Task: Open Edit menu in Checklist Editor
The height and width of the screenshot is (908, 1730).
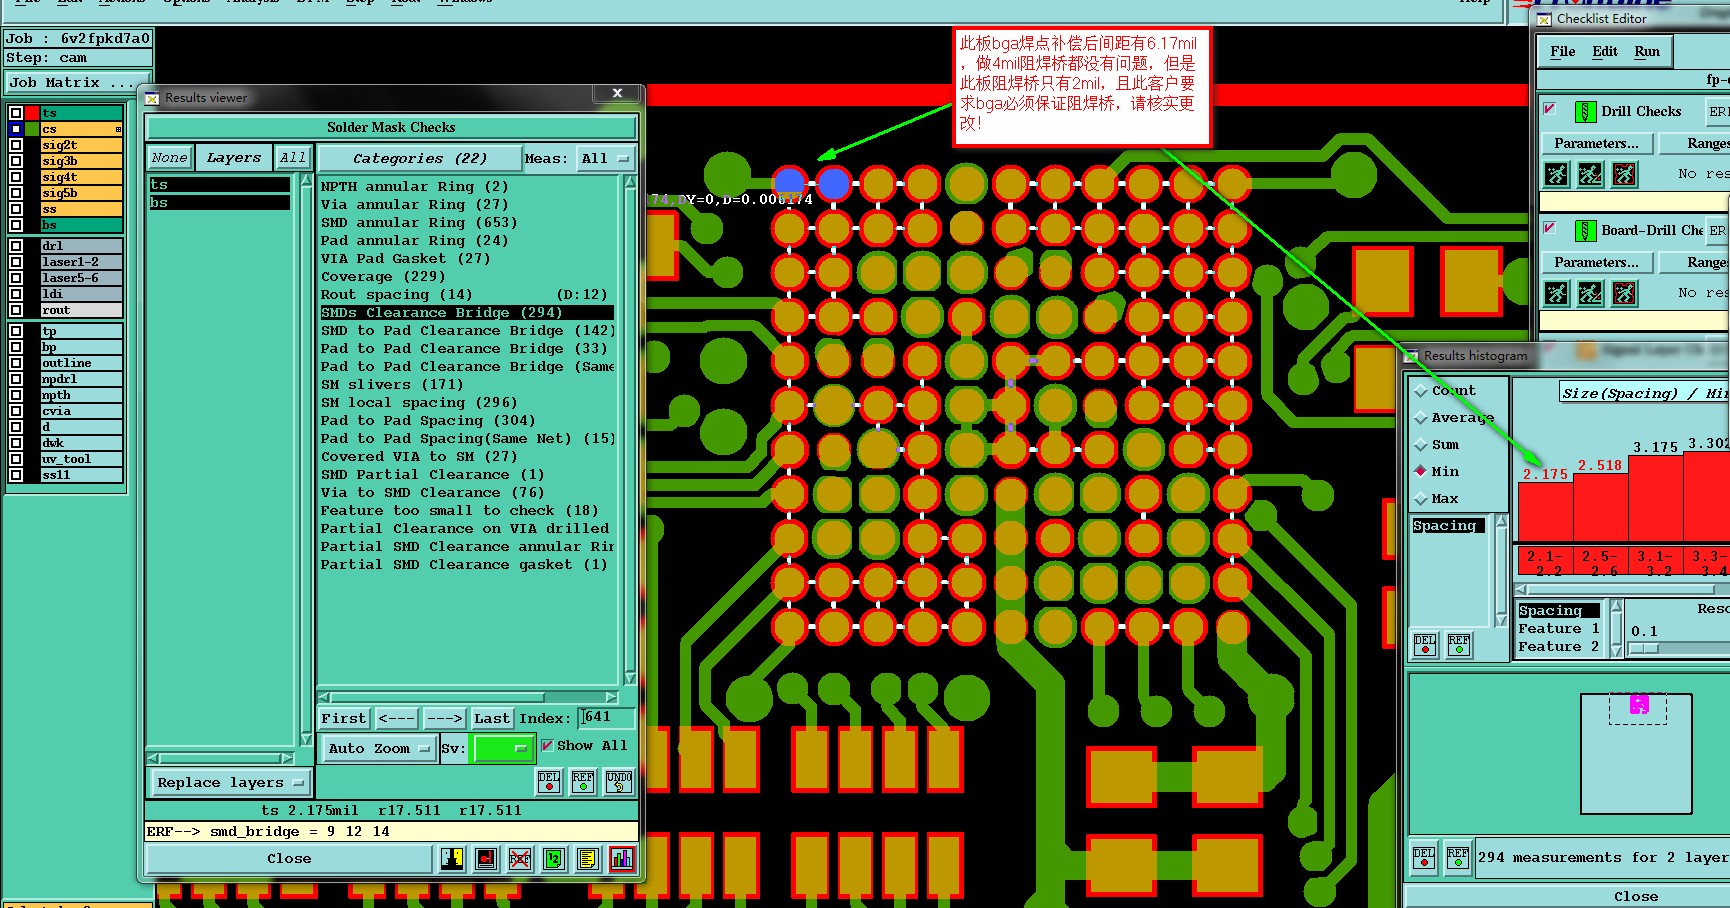Action: [x=1605, y=52]
